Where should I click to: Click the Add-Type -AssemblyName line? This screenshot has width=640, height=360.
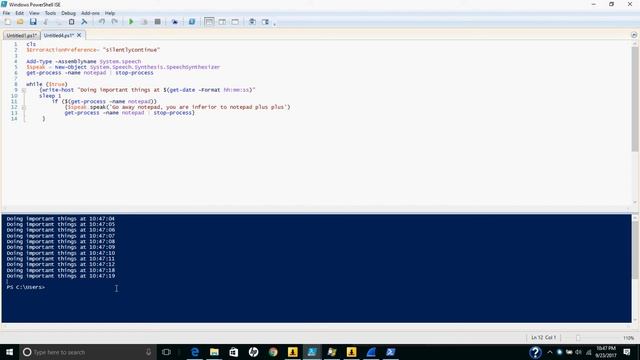pos(84,61)
